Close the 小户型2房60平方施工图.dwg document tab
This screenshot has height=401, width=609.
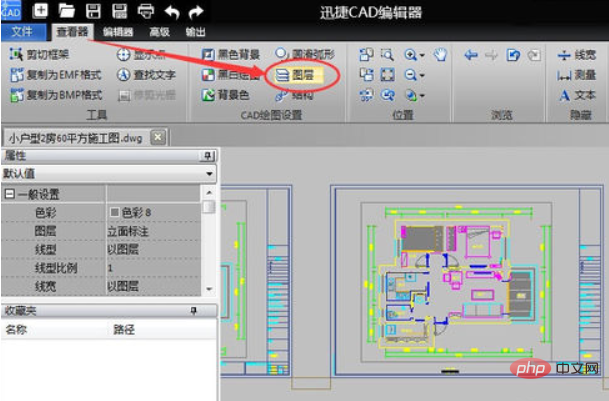click(158, 137)
